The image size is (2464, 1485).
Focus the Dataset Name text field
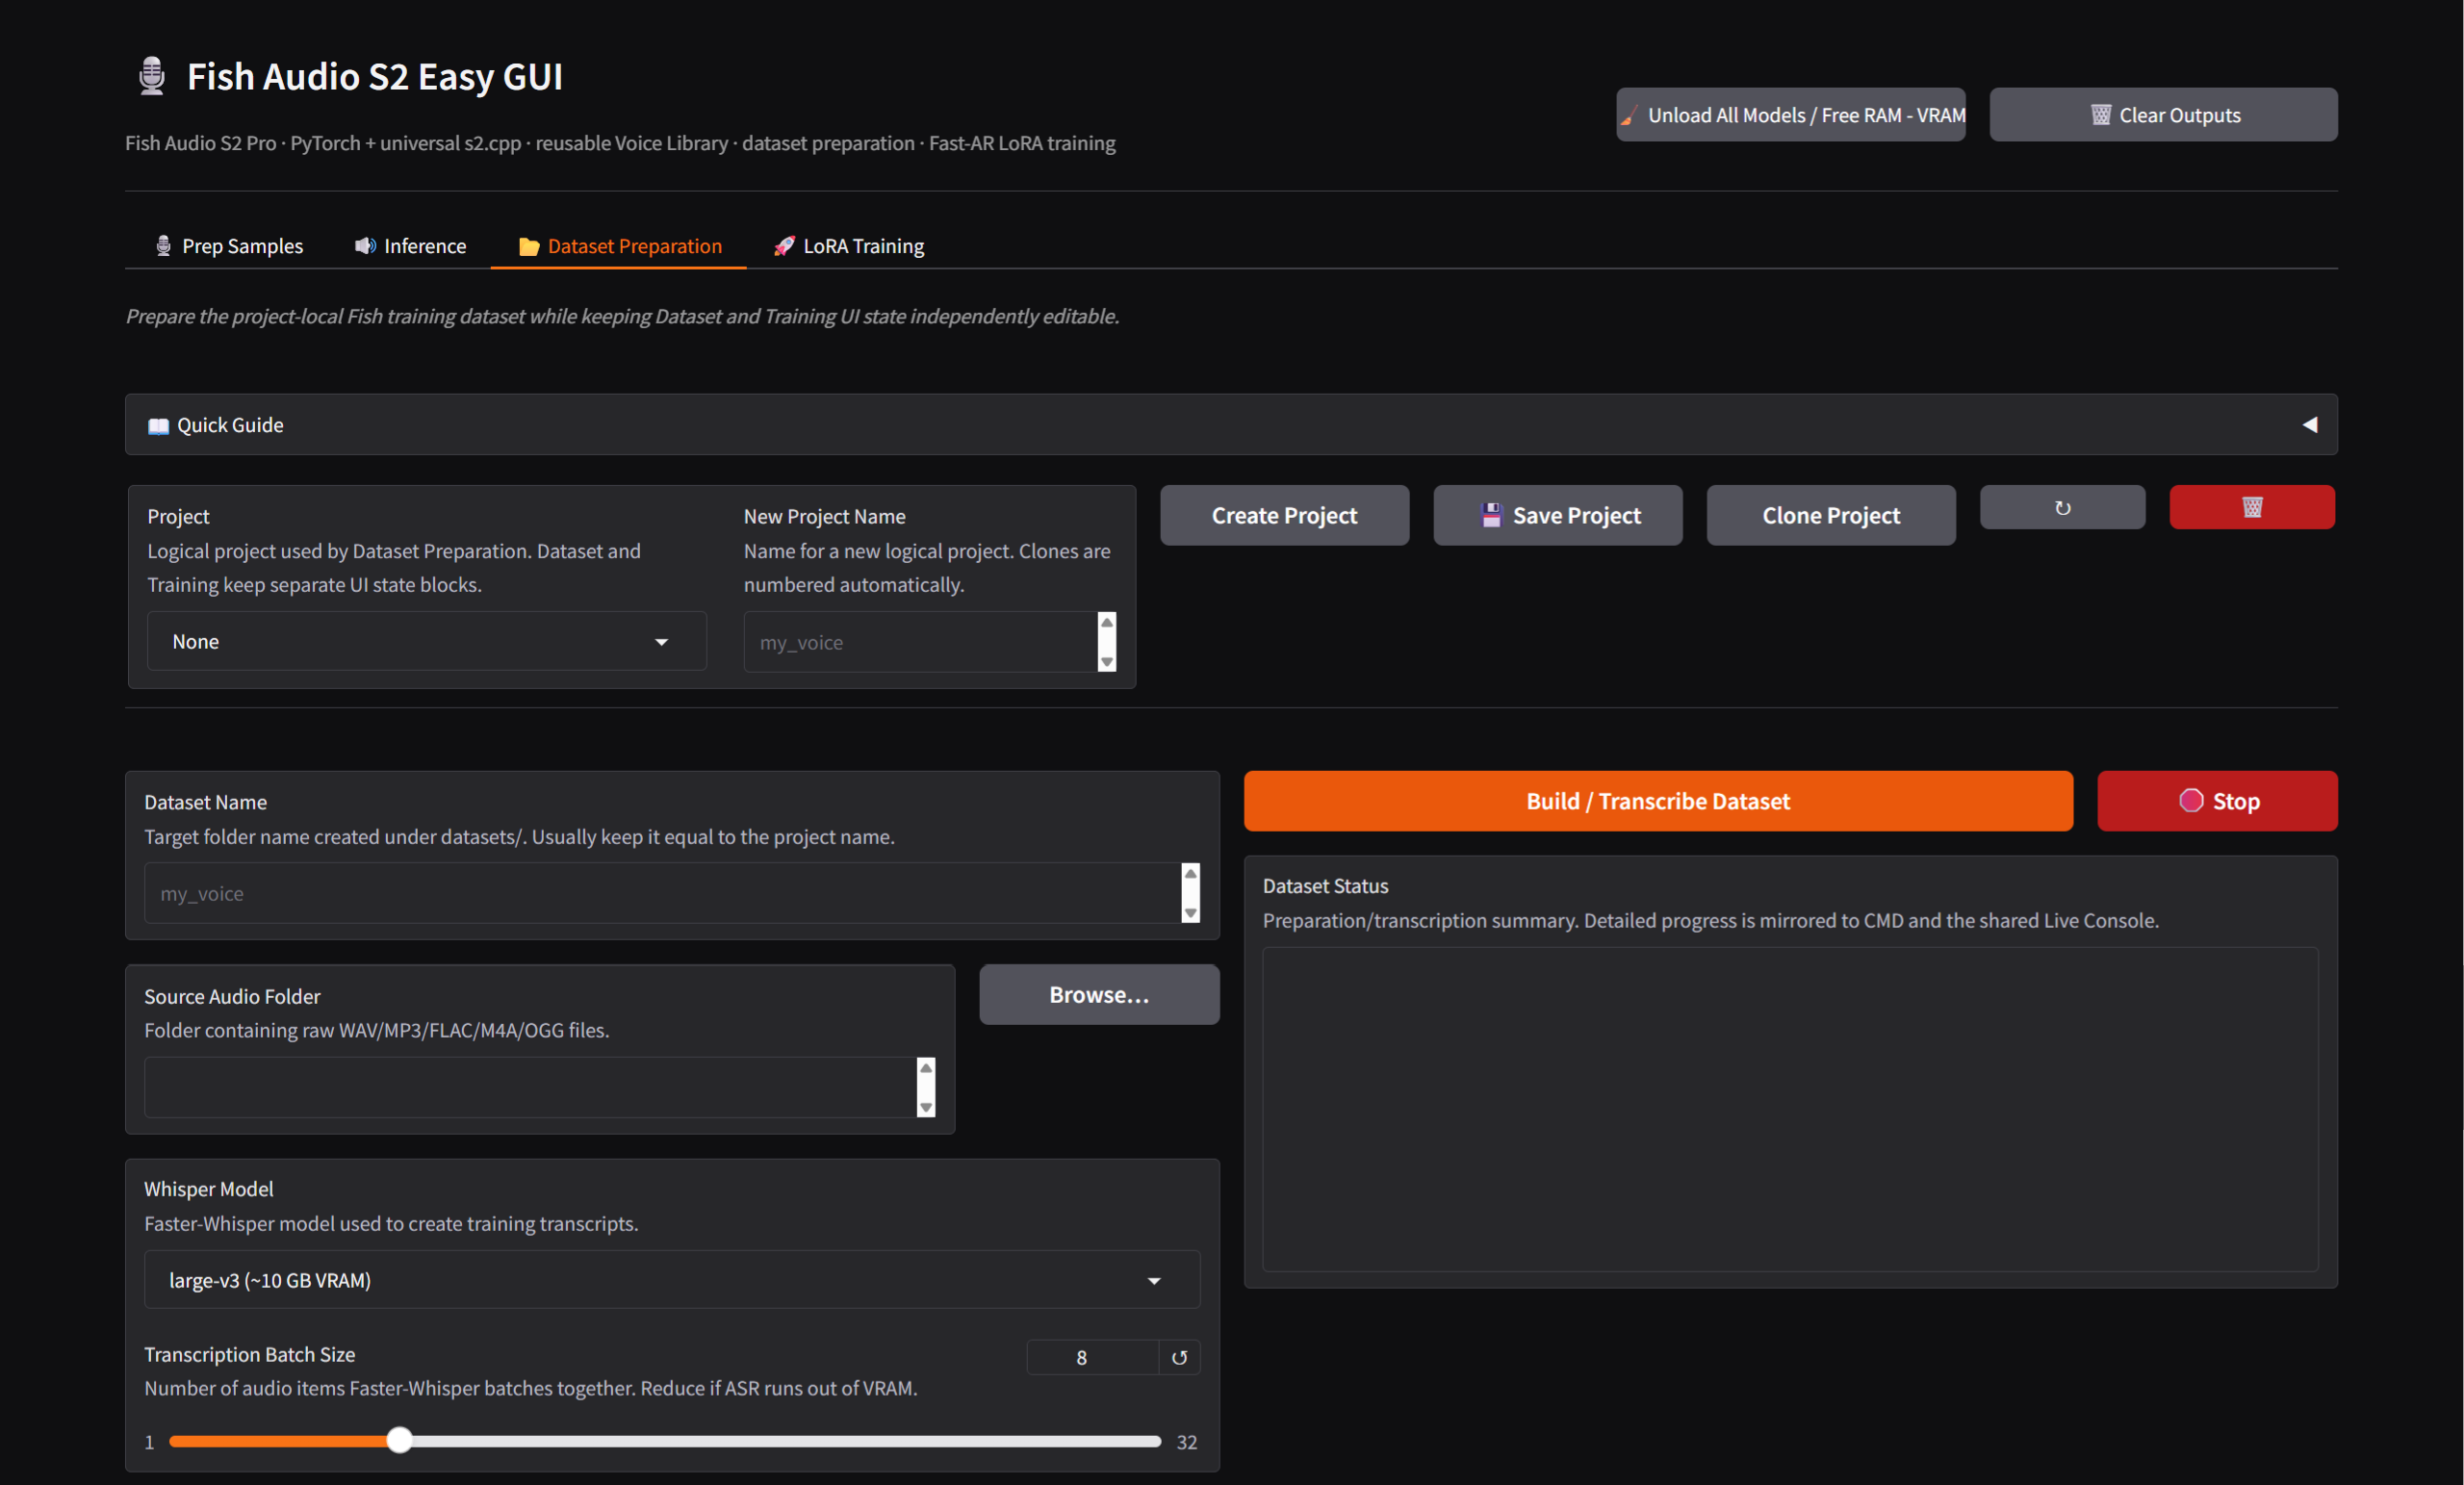click(x=662, y=893)
